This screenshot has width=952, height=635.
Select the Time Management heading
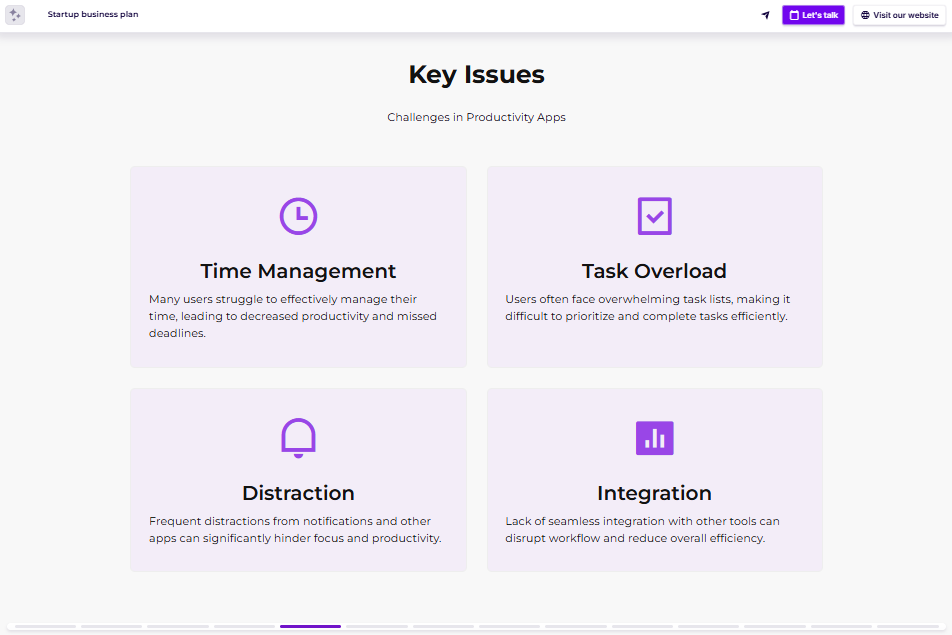pyautogui.click(x=298, y=271)
